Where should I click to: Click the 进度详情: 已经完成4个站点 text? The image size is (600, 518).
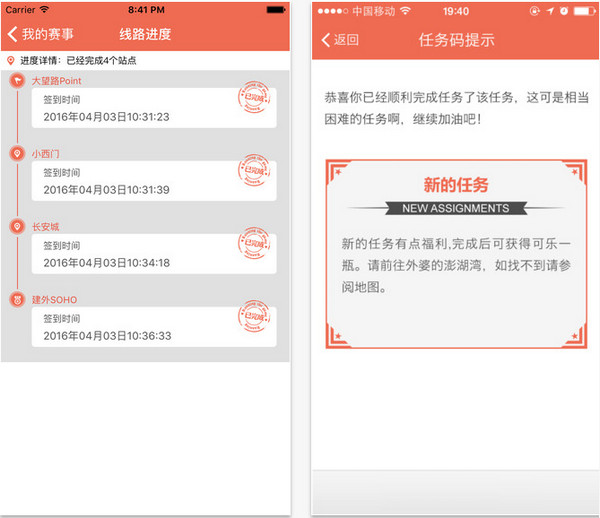pyautogui.click(x=78, y=60)
